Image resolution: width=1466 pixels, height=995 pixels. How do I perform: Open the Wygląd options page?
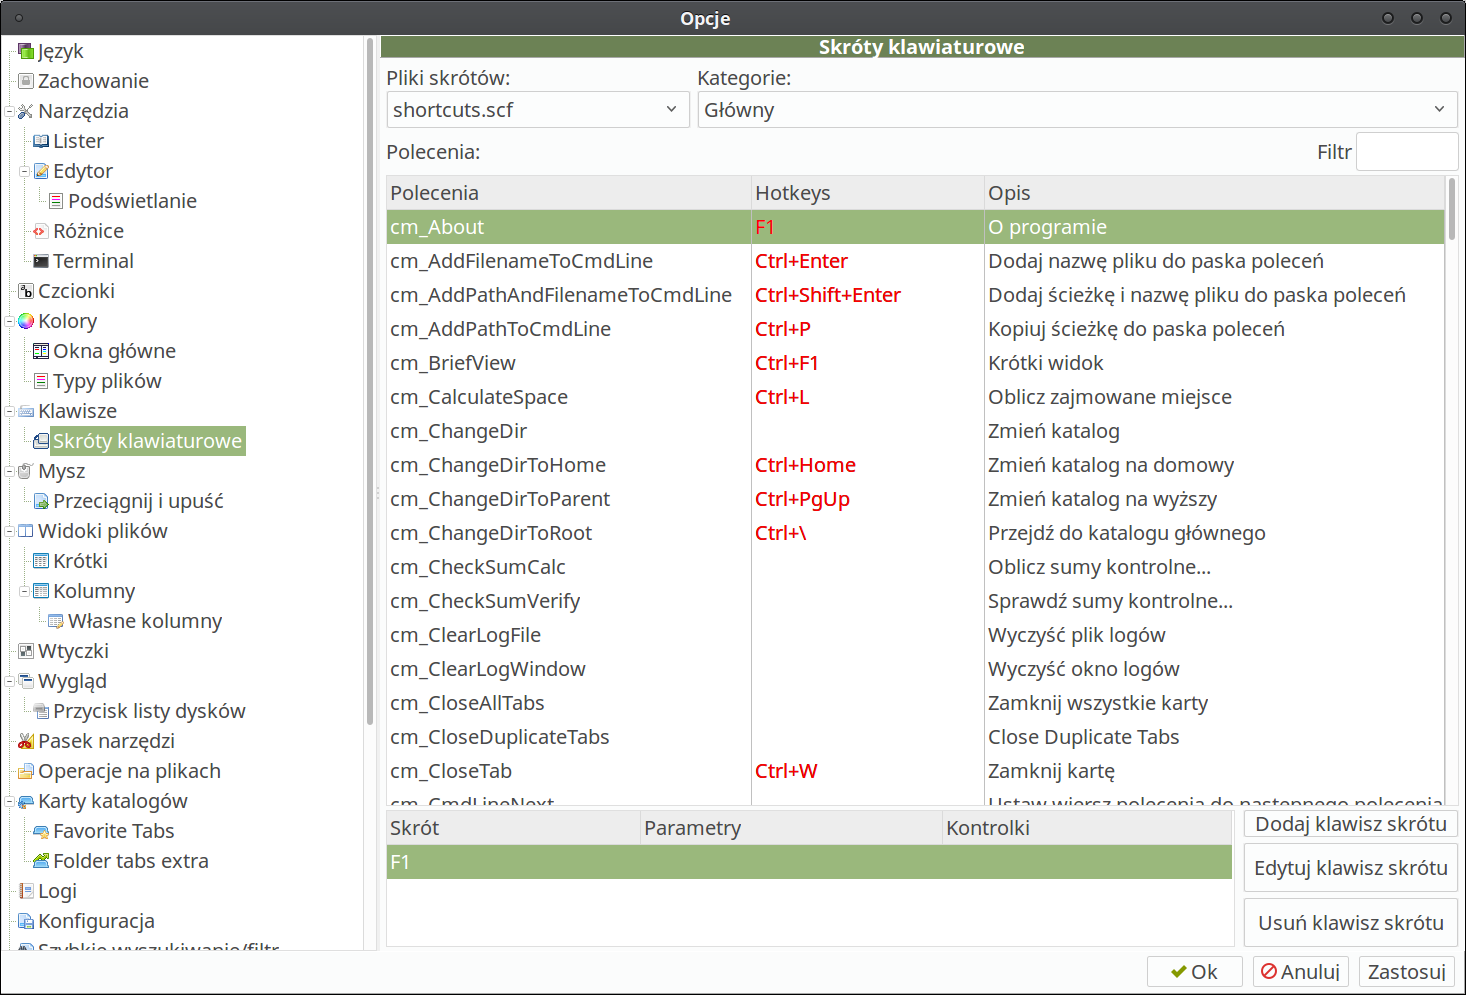coord(72,681)
